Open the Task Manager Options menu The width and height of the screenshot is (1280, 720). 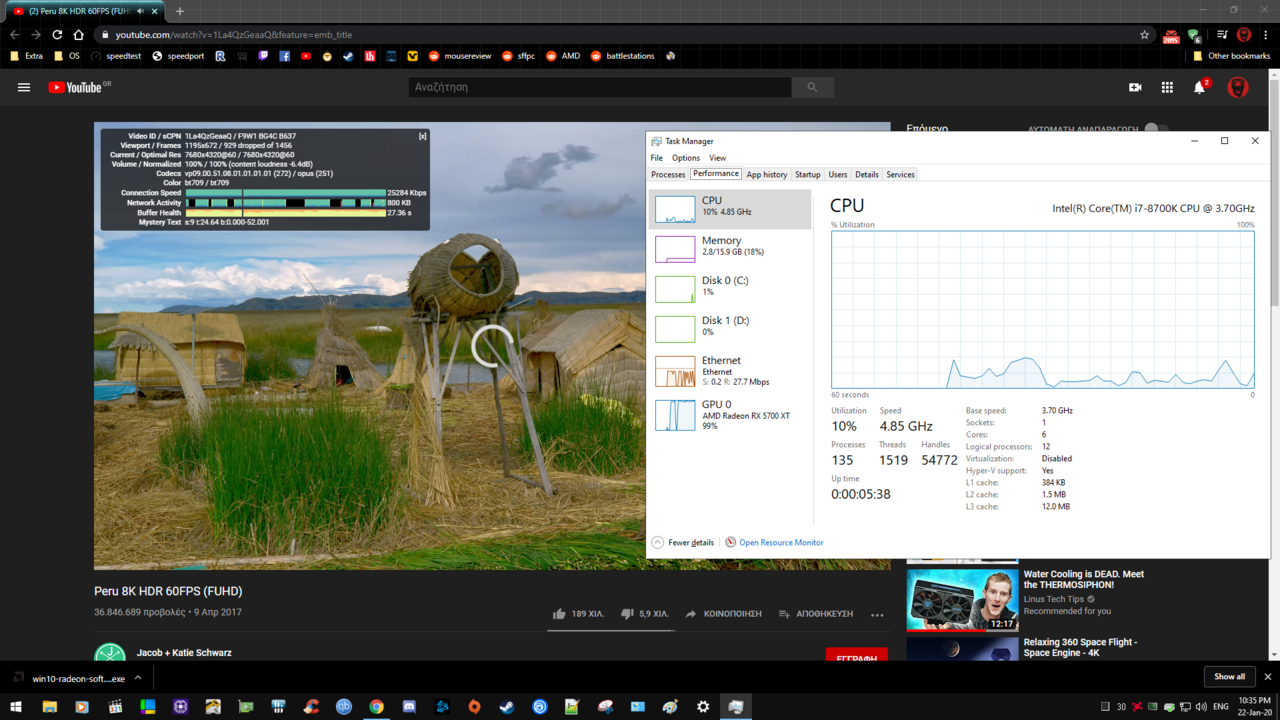pos(686,158)
